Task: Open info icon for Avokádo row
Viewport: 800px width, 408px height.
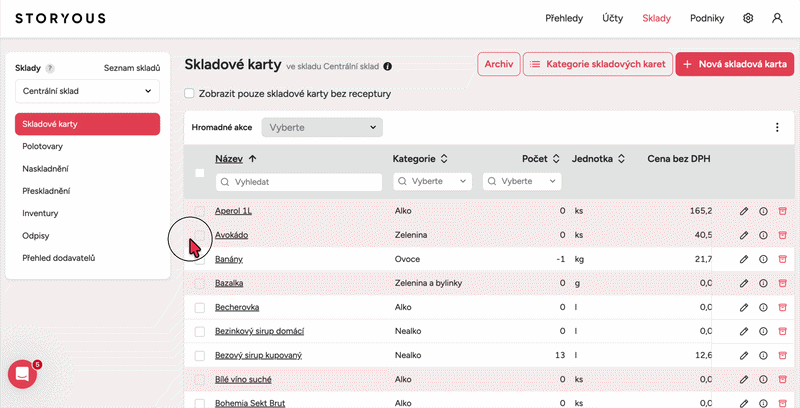Action: (763, 235)
